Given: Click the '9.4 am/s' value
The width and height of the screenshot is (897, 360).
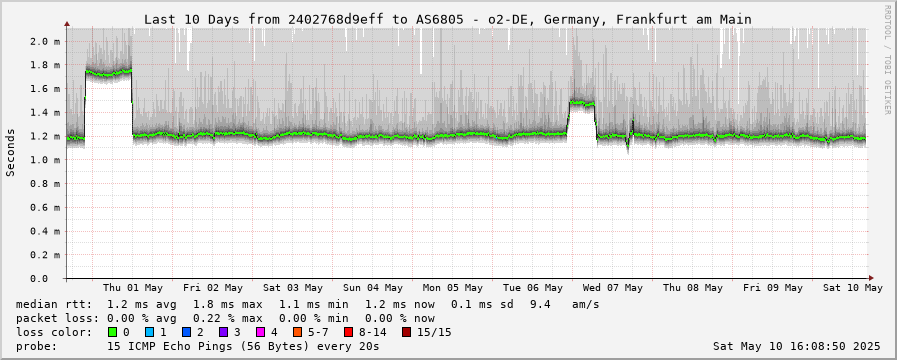Looking at the screenshot, I should coord(565,304).
